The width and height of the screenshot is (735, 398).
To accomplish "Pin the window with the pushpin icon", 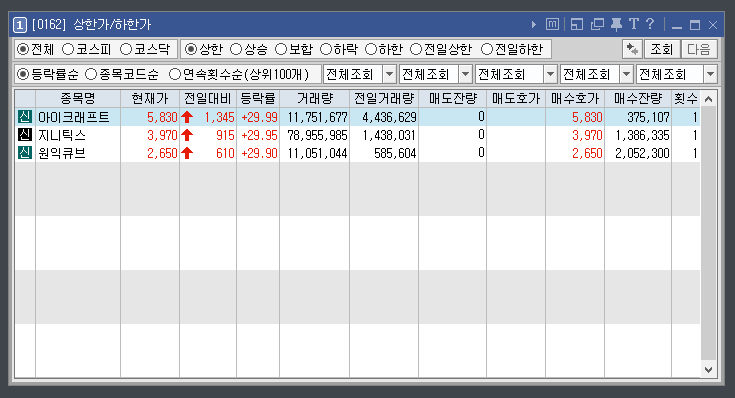I will 616,24.
